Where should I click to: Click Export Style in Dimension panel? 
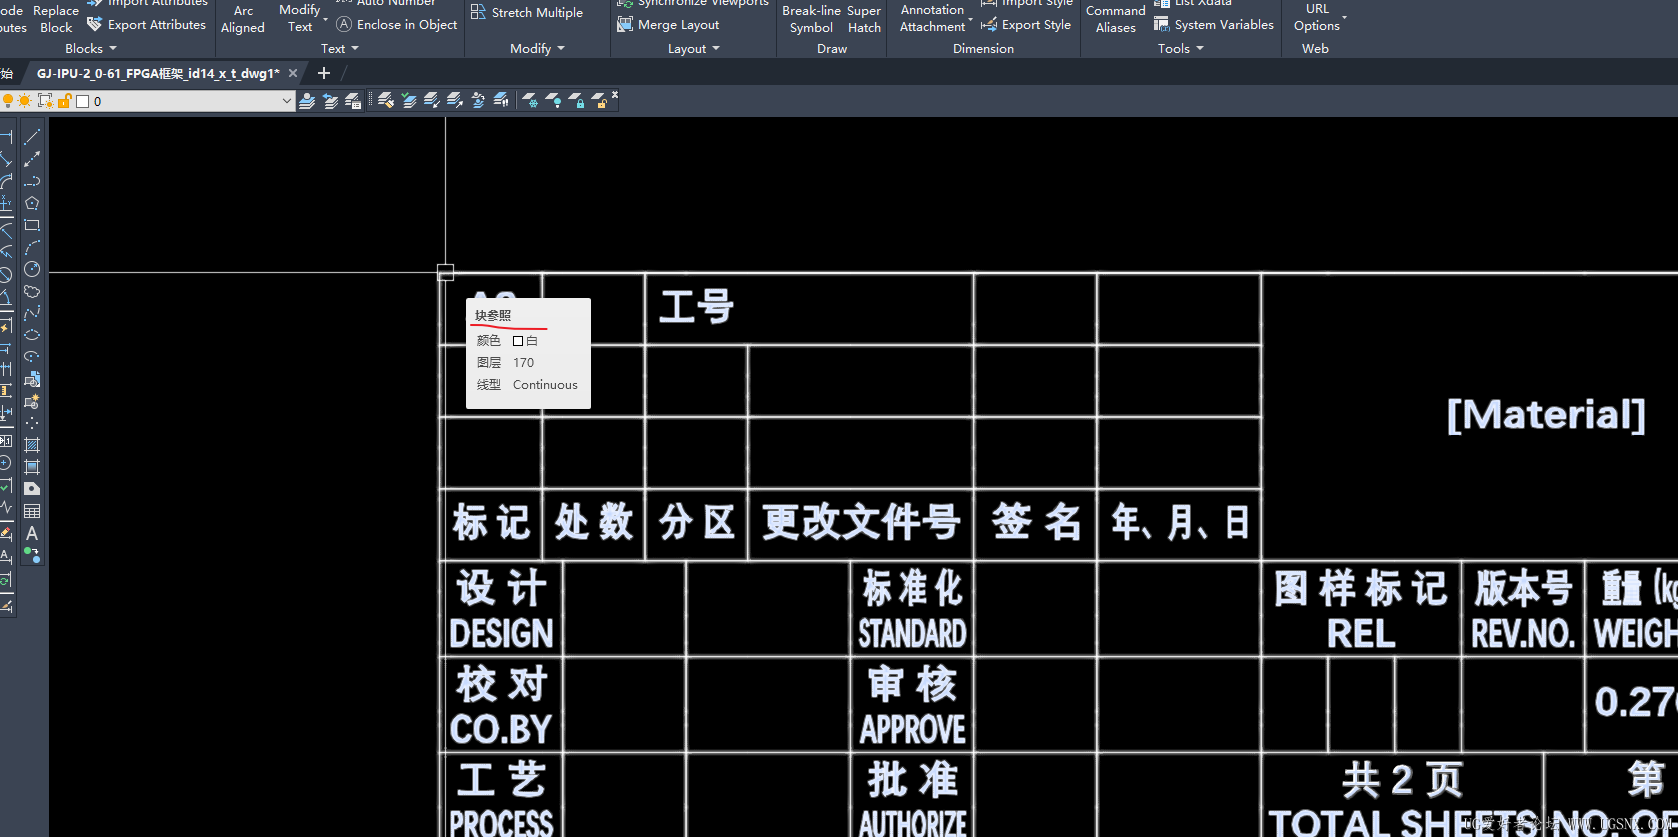(x=1026, y=25)
